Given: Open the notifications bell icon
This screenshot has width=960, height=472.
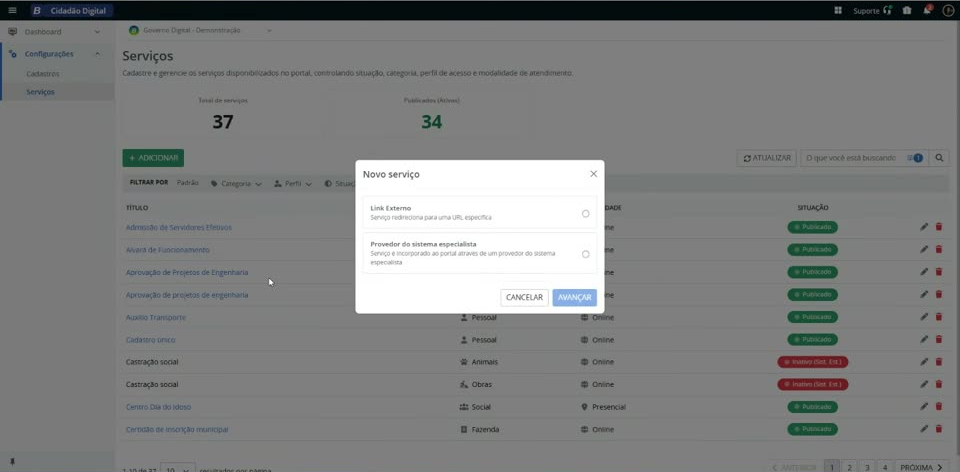Looking at the screenshot, I should (928, 10).
